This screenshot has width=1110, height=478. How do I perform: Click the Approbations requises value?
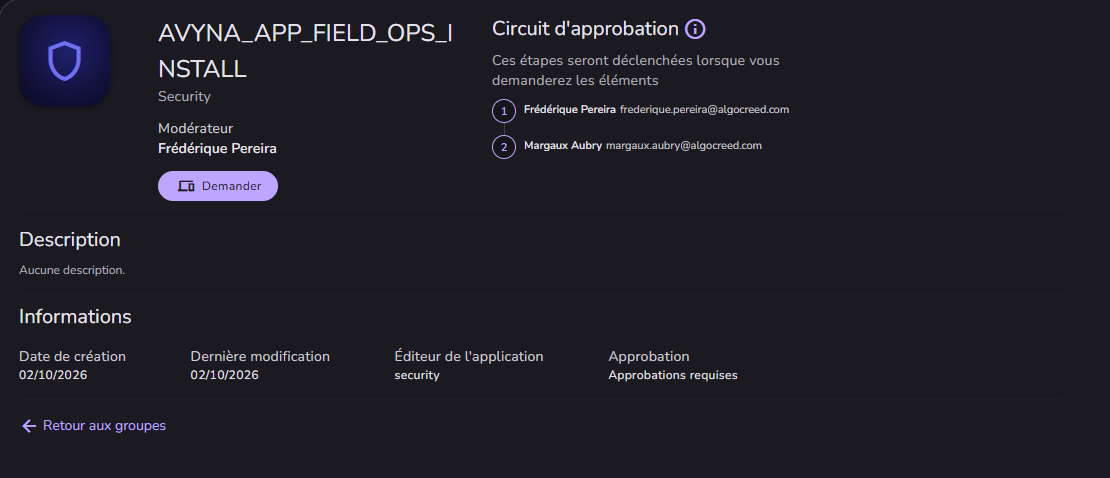[673, 375]
